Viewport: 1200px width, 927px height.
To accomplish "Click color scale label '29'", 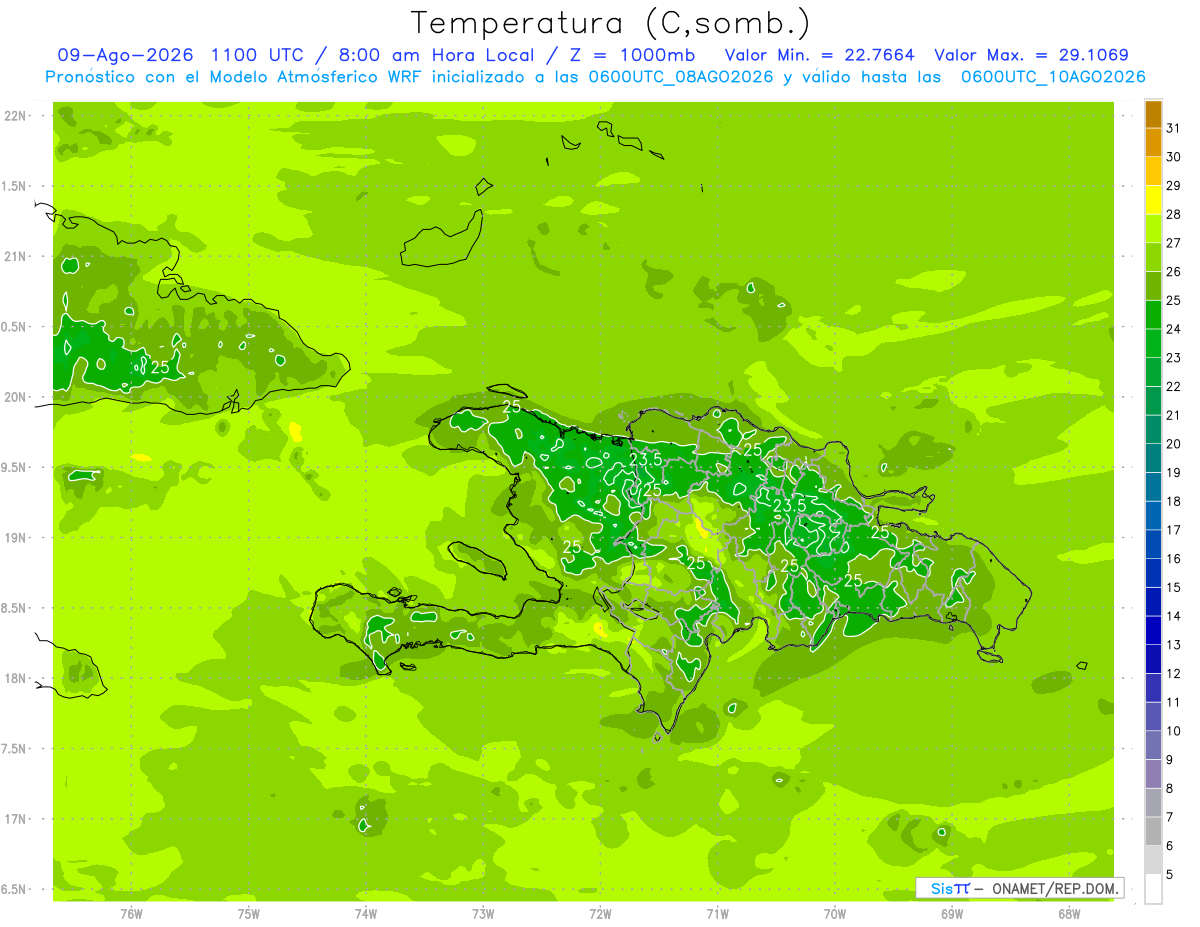I will 1174,186.
